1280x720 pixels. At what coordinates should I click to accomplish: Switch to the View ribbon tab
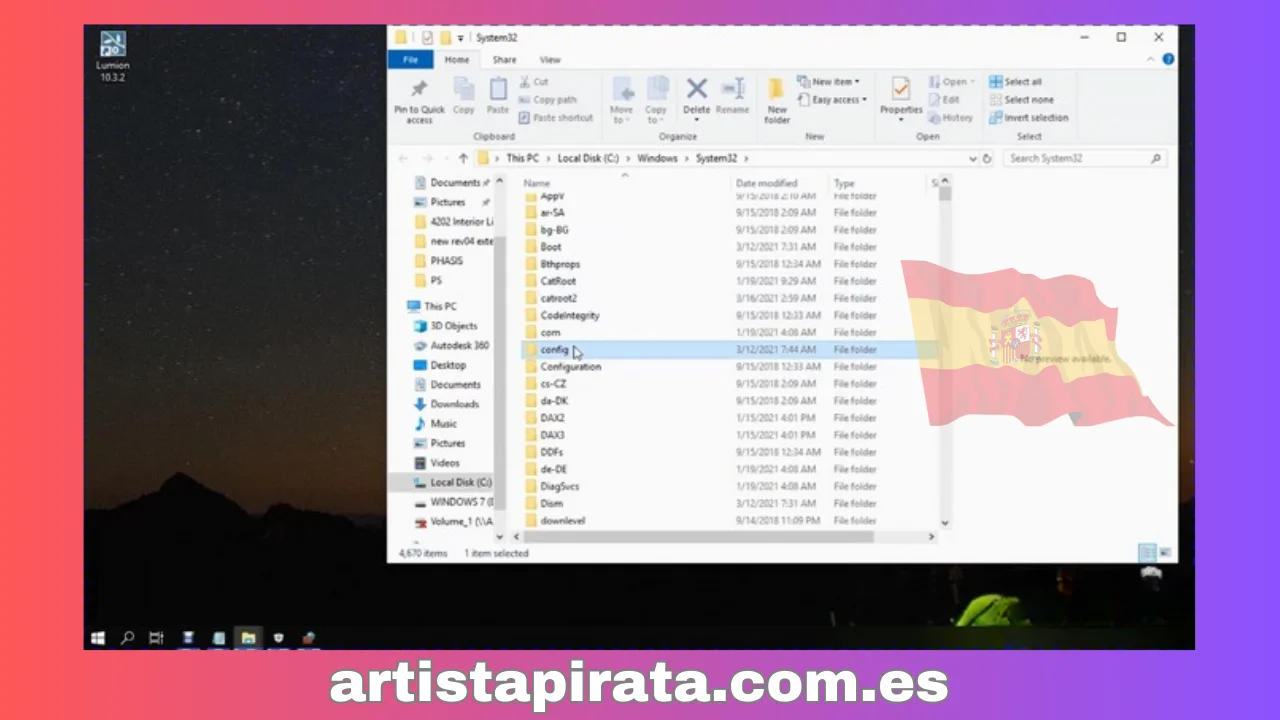(x=550, y=60)
